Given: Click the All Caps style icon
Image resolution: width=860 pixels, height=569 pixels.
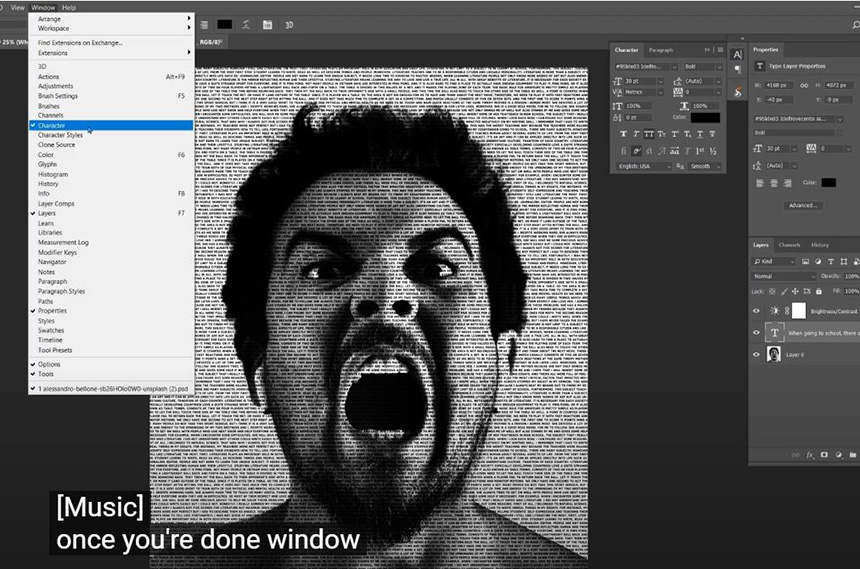Looking at the screenshot, I should click(651, 134).
